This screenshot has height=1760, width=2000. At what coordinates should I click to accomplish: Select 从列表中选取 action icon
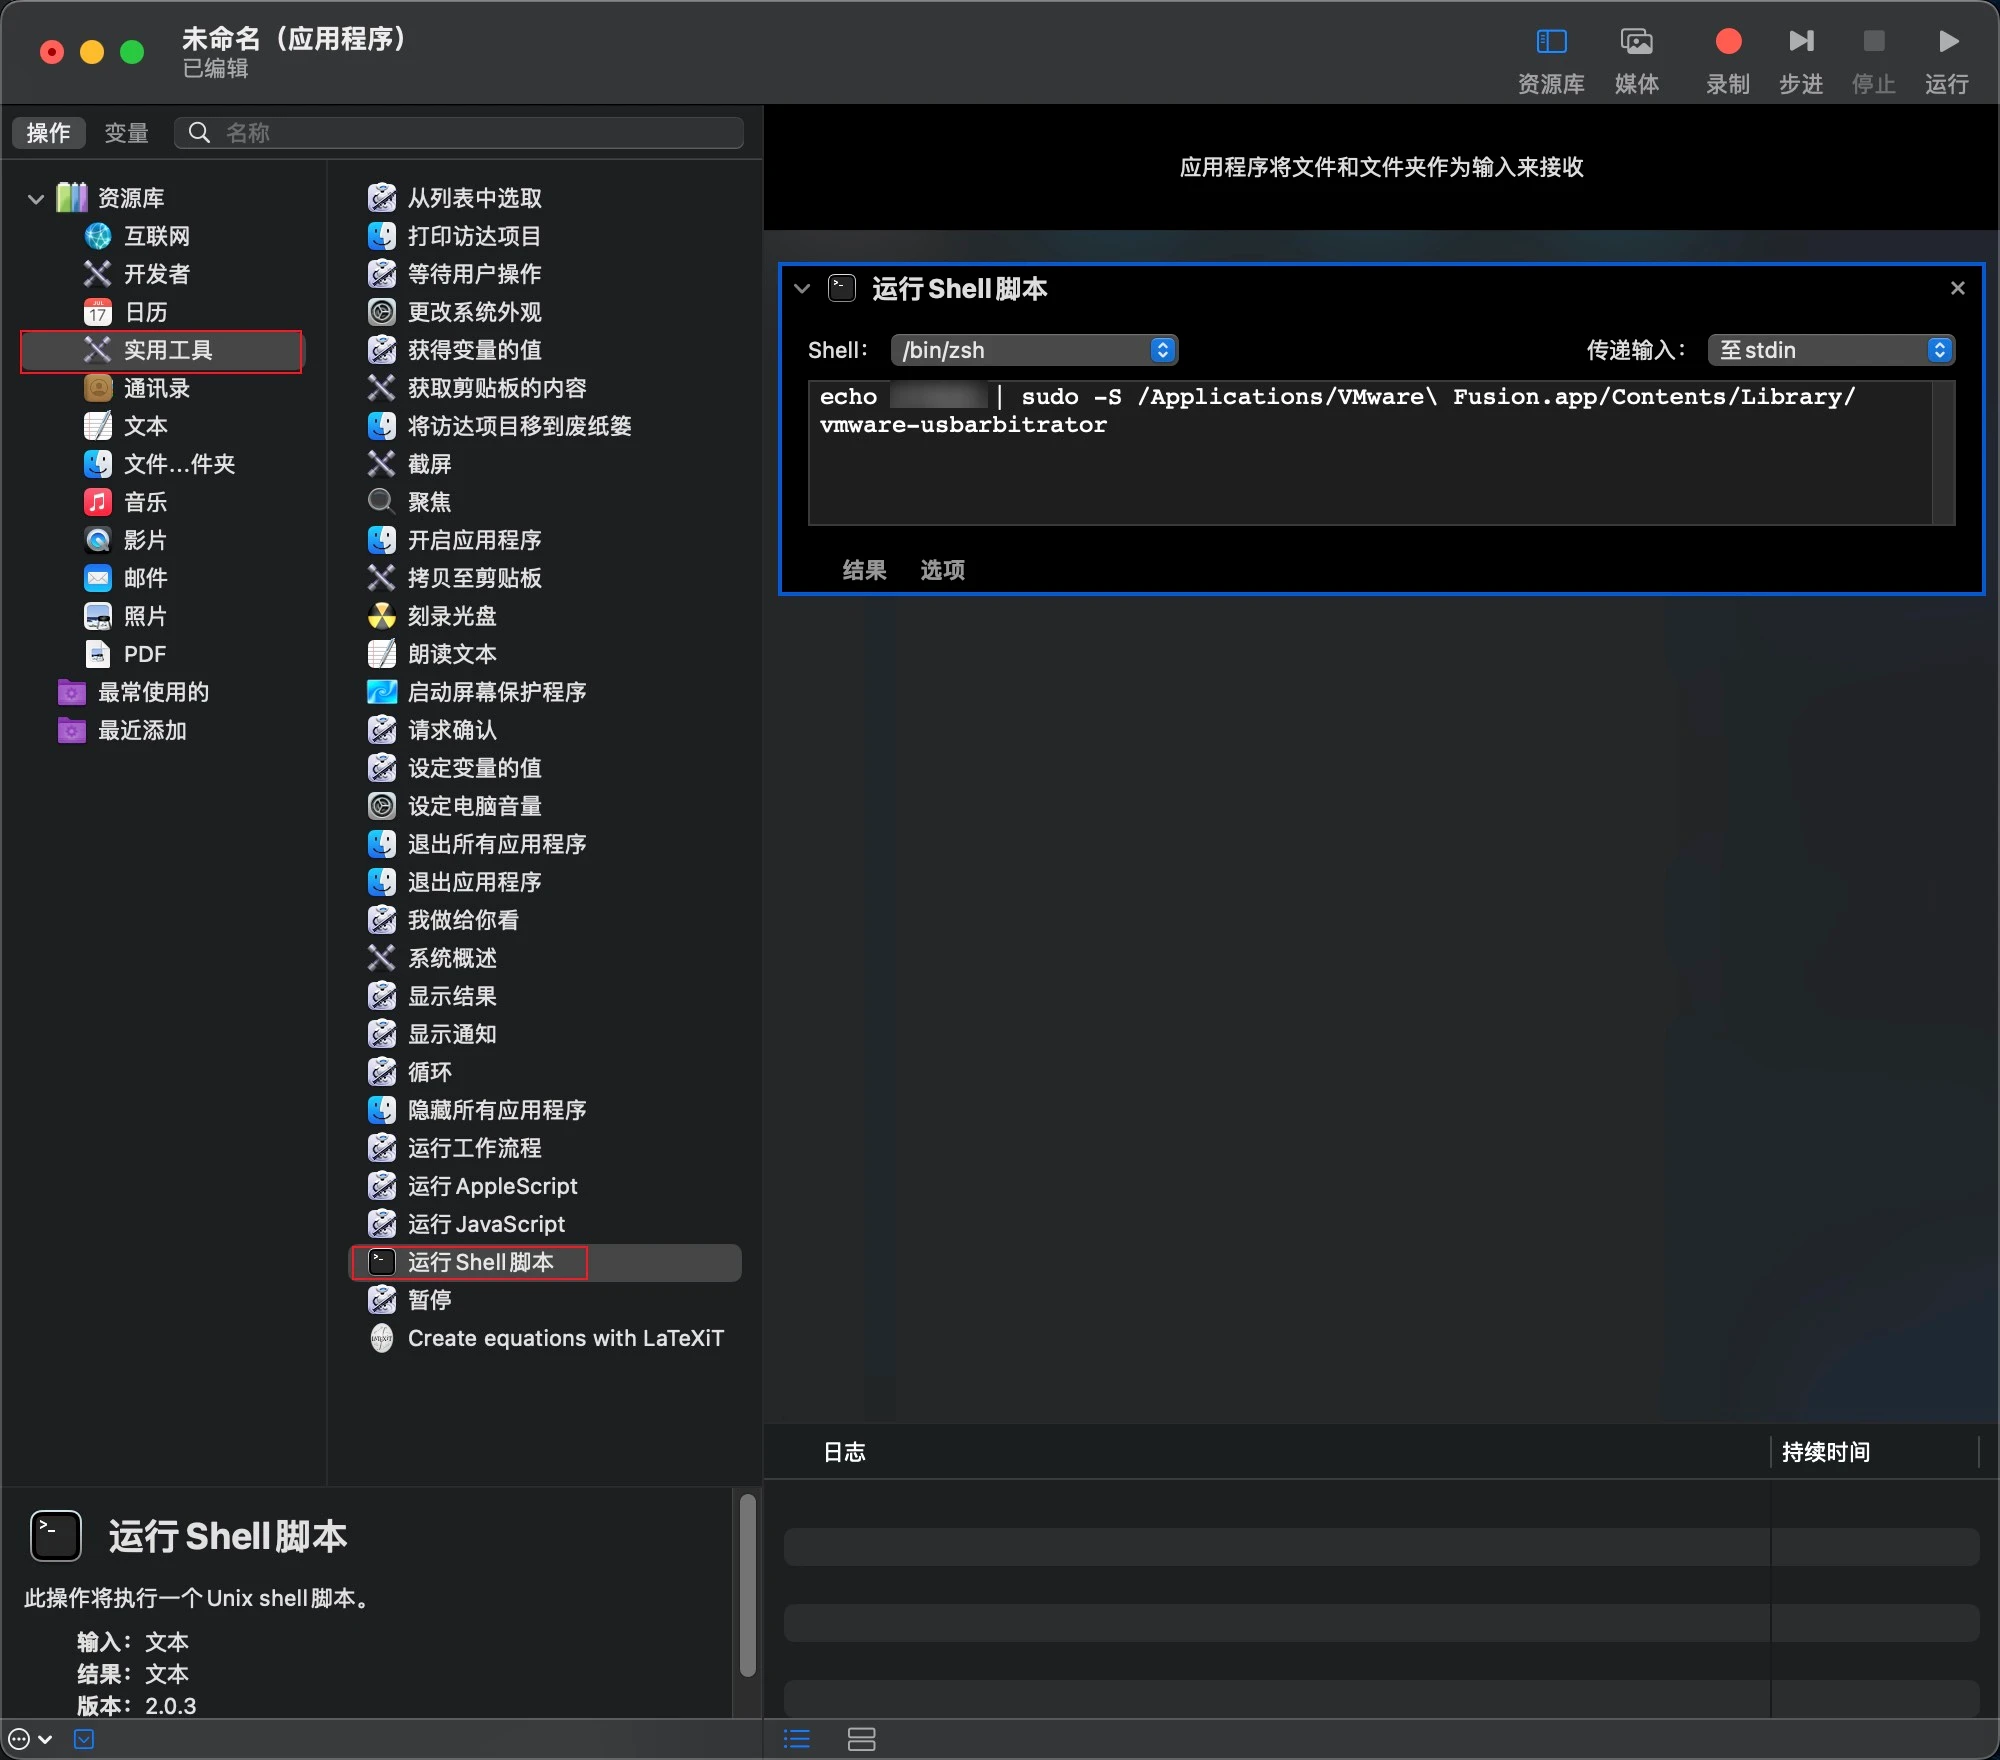point(382,198)
